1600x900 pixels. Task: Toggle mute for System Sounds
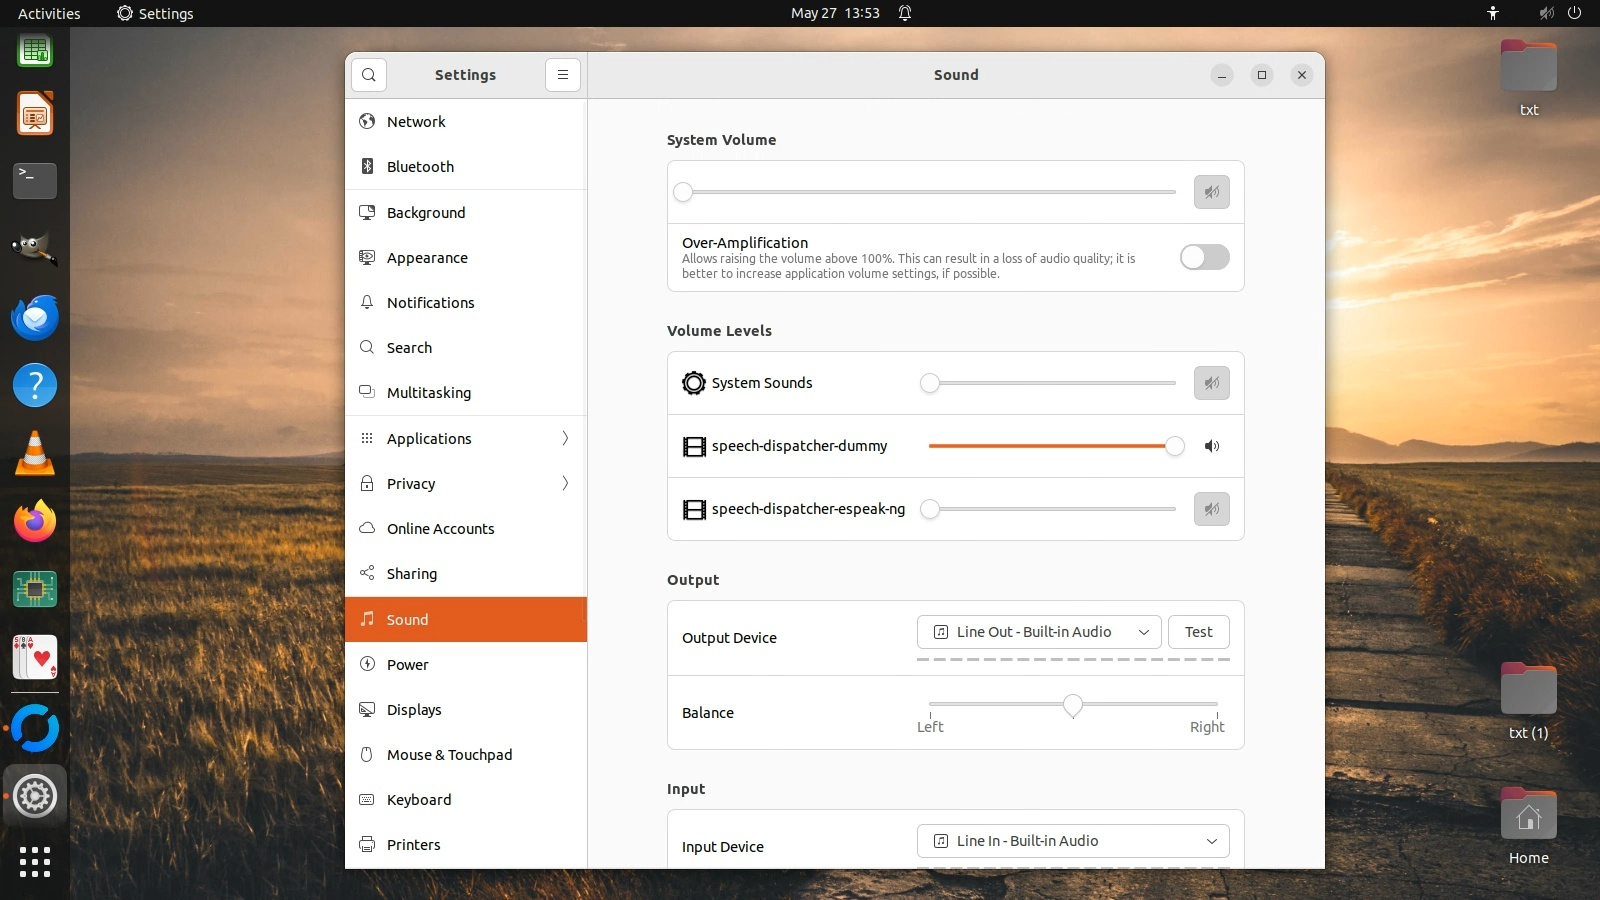click(x=1211, y=383)
